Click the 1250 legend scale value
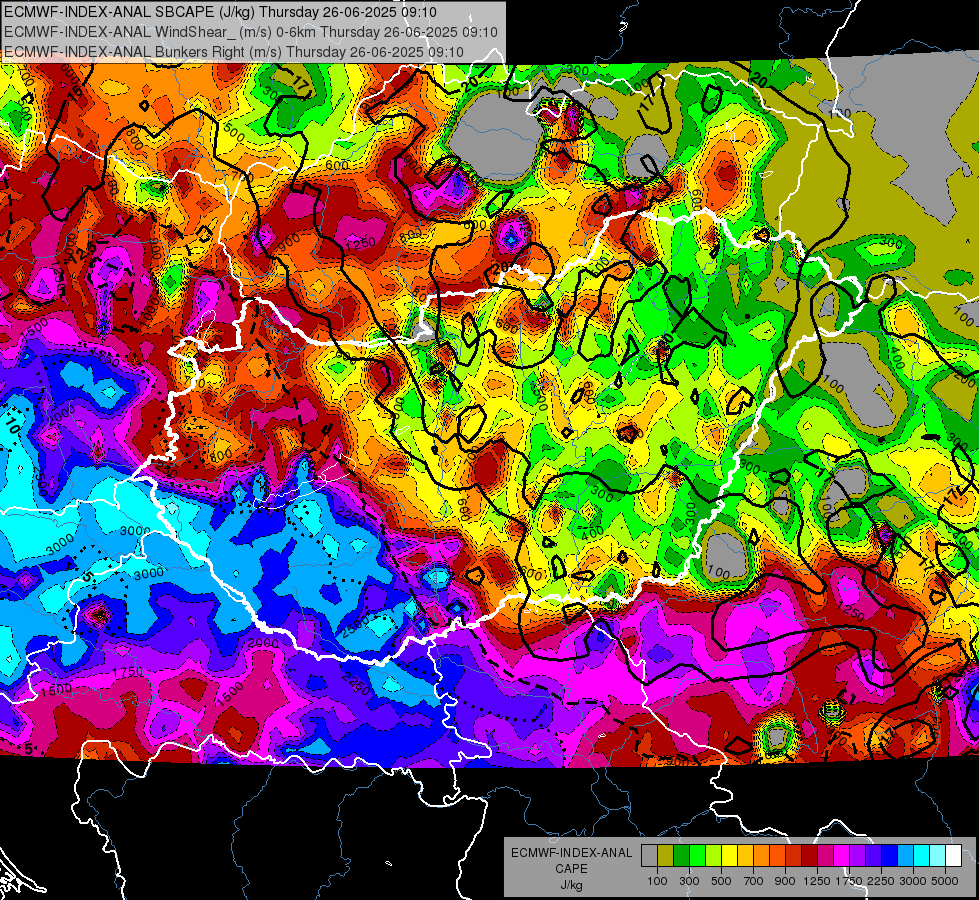The width and height of the screenshot is (979, 900). (817, 881)
